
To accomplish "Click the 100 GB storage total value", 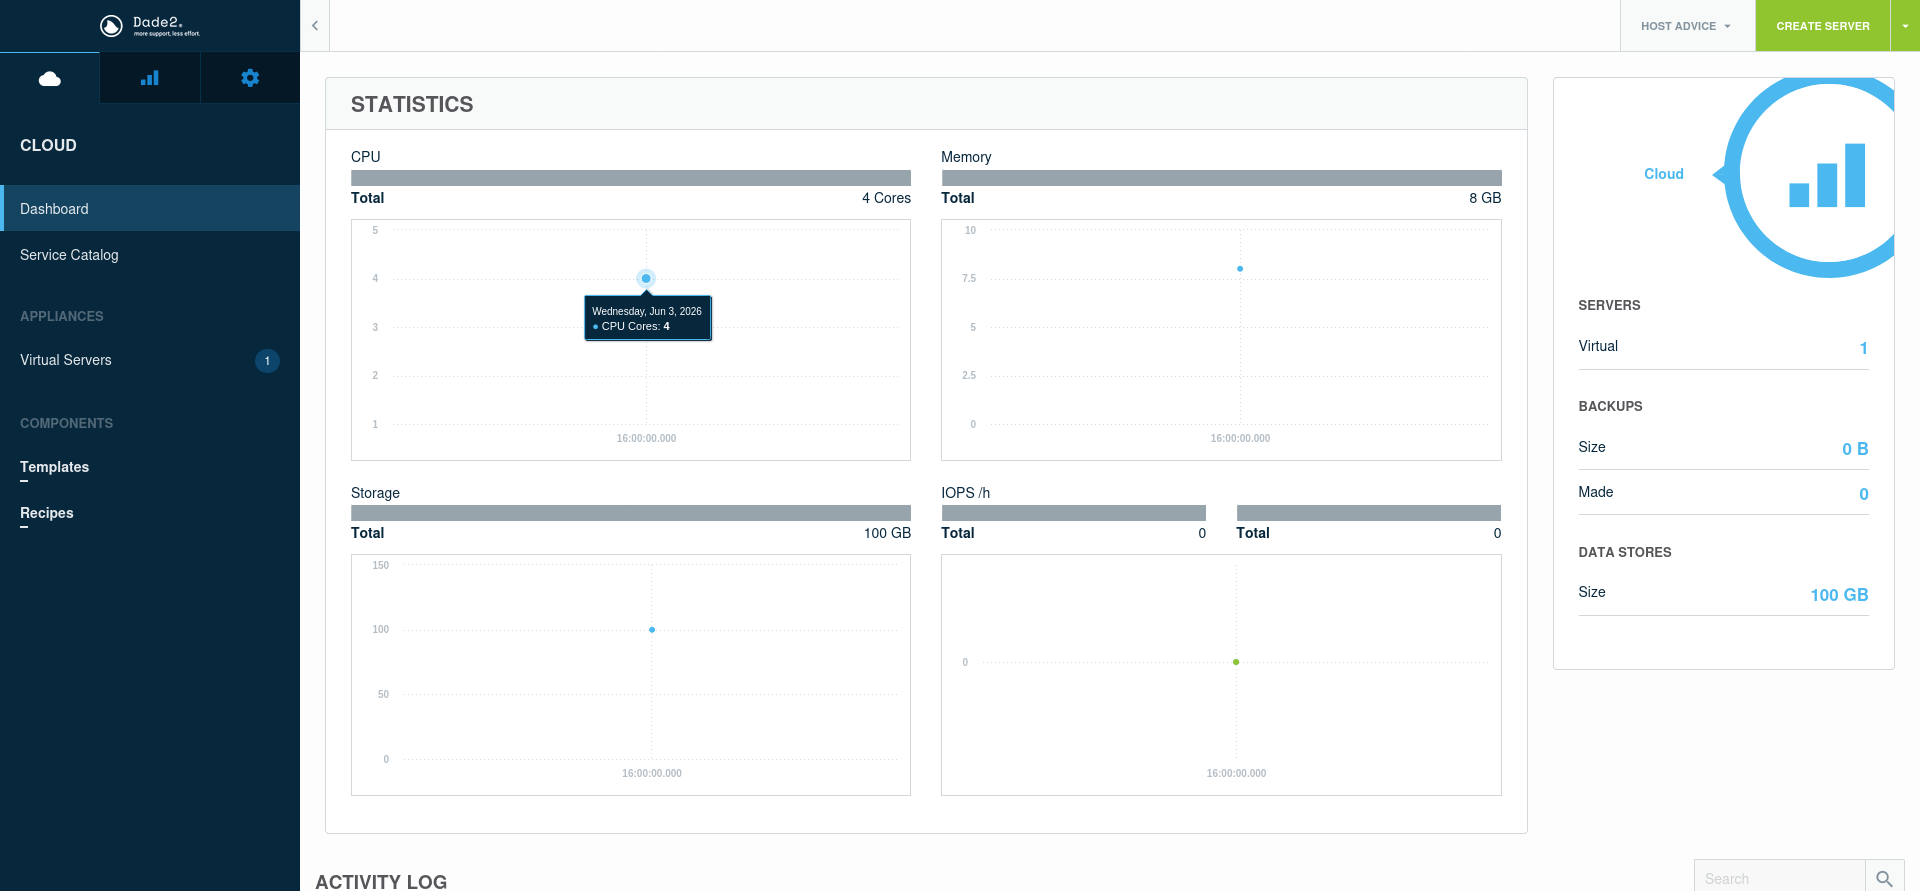I will pos(887,533).
